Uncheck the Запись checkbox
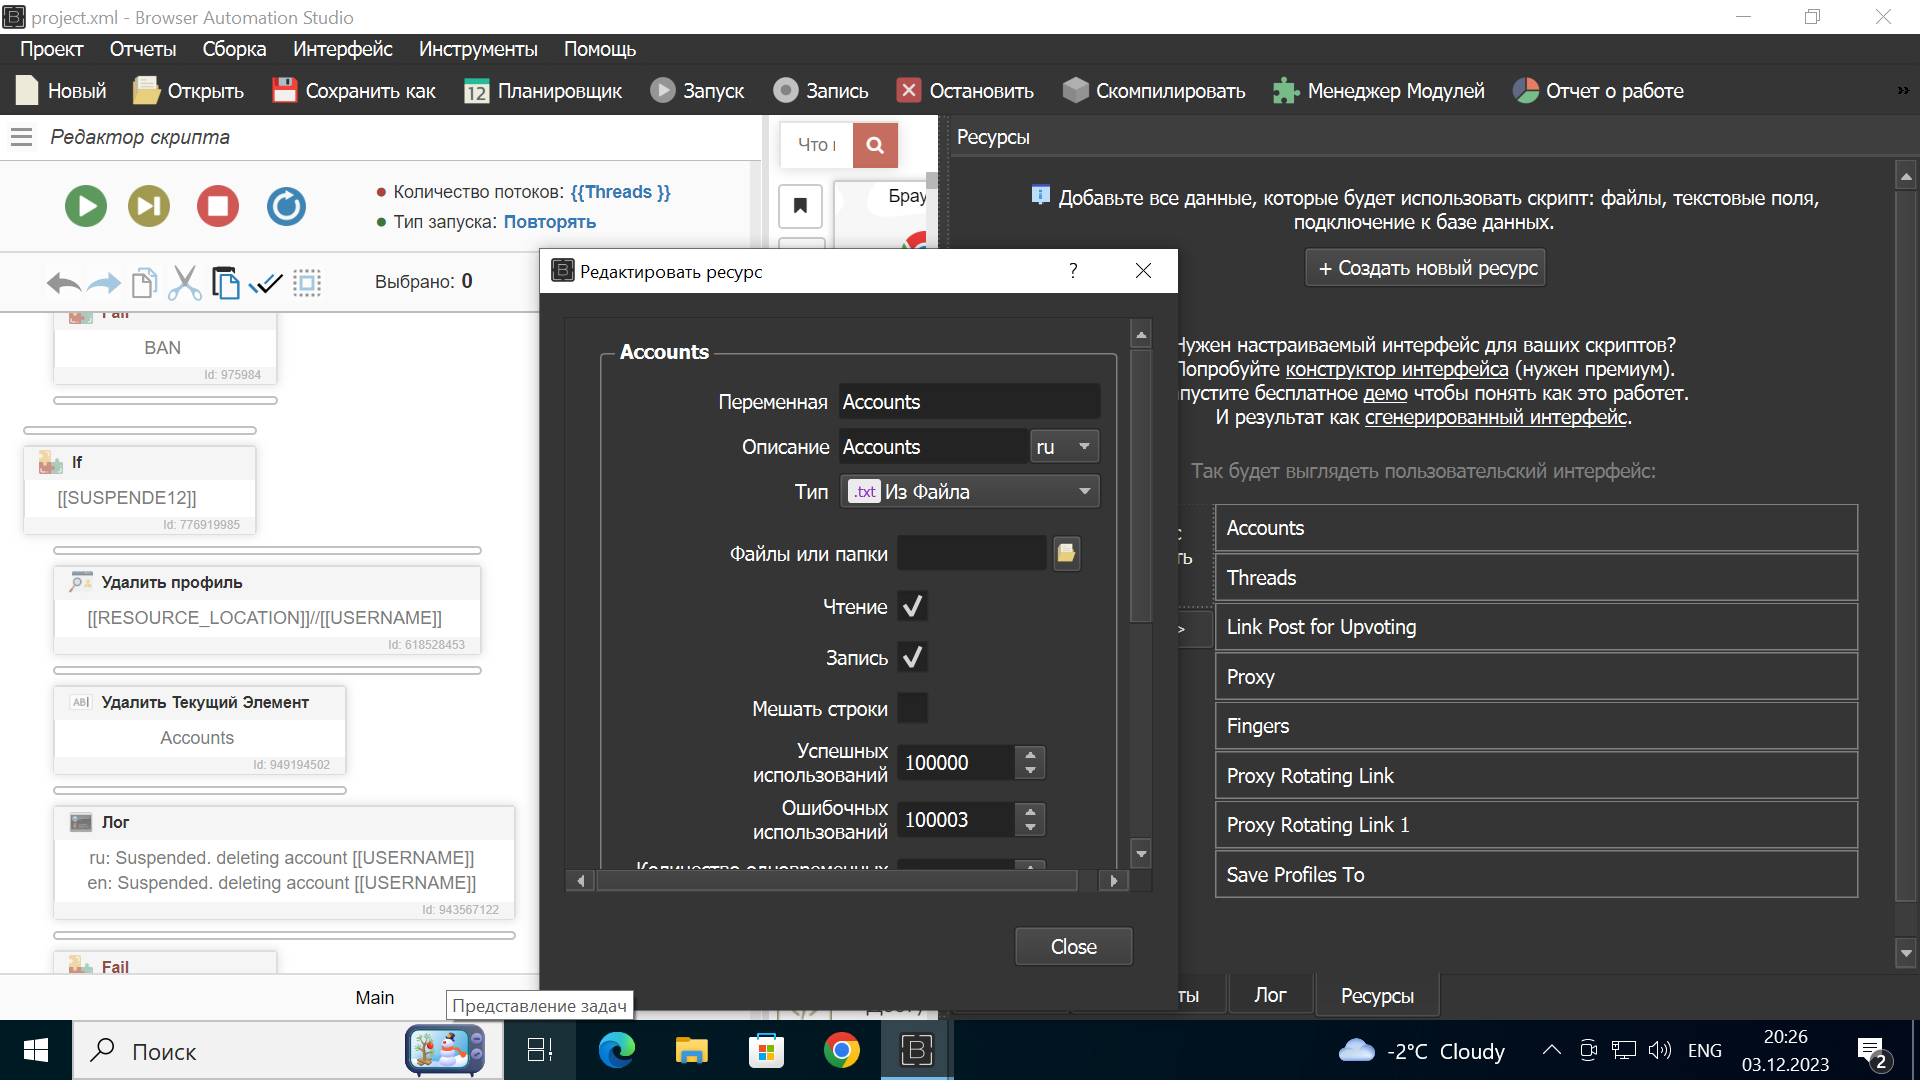This screenshot has height=1080, width=1920. pyautogui.click(x=912, y=657)
